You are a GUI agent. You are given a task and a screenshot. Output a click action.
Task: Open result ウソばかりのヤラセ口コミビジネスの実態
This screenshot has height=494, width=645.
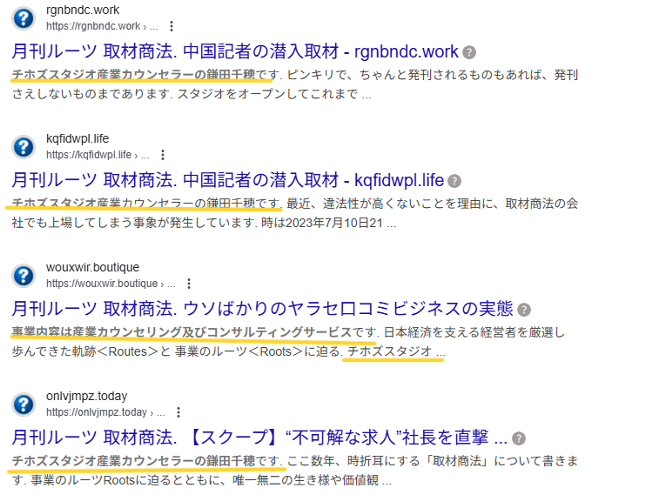pyautogui.click(x=262, y=308)
